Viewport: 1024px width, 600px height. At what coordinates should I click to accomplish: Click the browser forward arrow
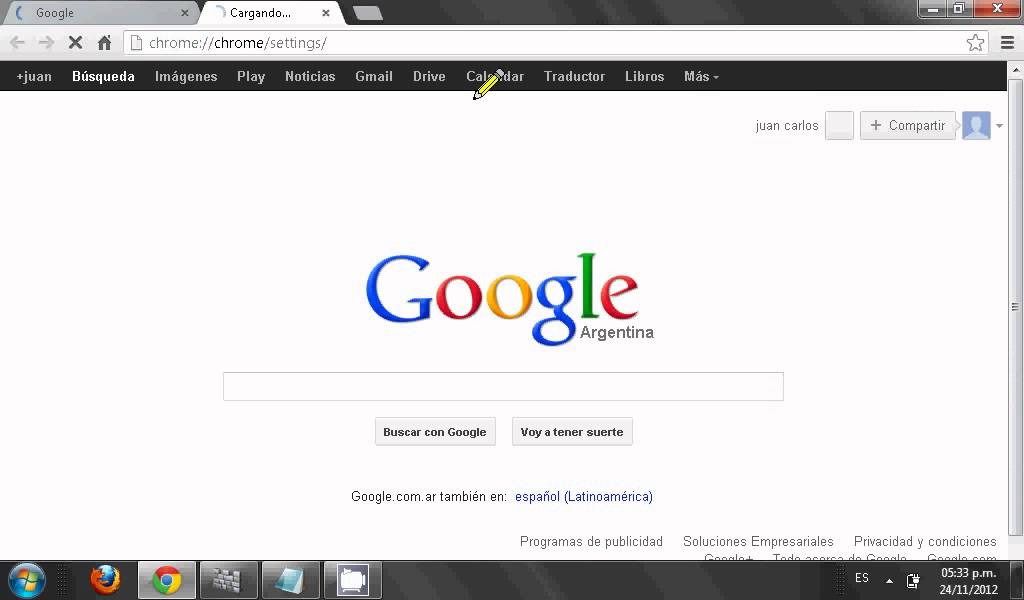pos(46,43)
